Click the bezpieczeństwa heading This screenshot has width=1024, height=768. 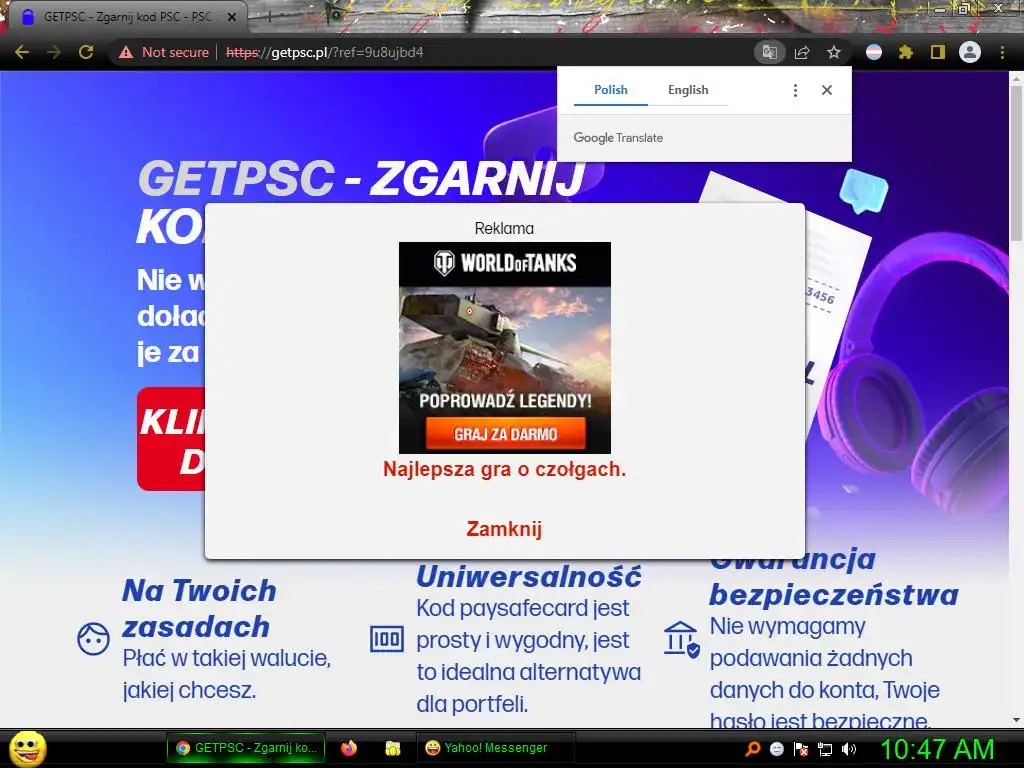[834, 595]
